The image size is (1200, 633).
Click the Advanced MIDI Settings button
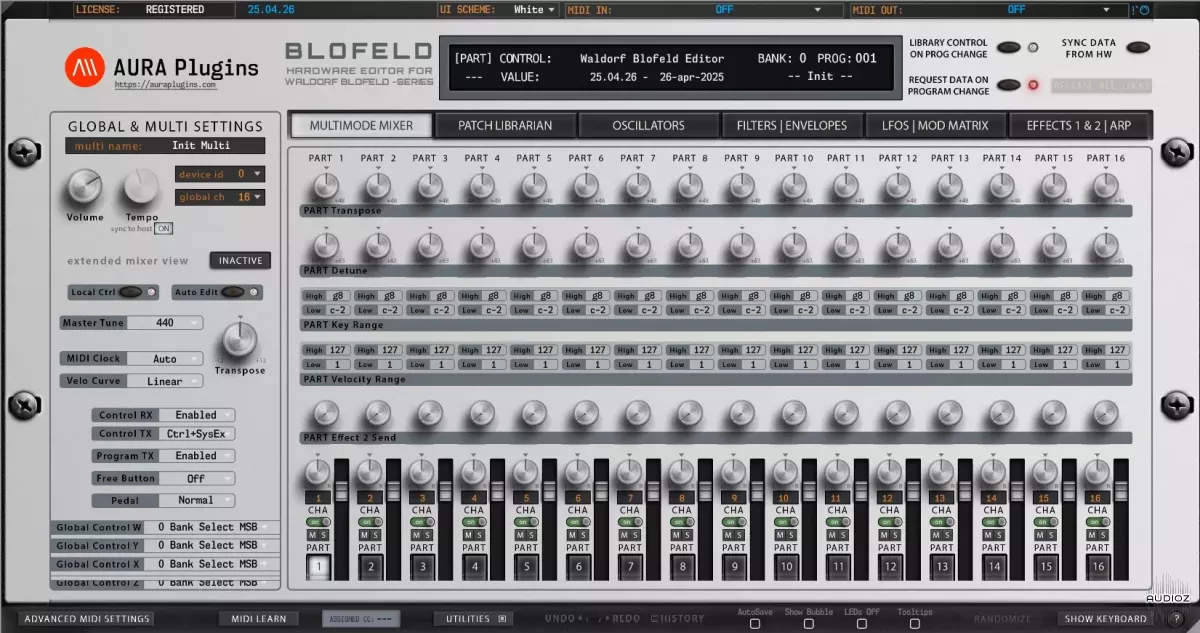click(87, 619)
